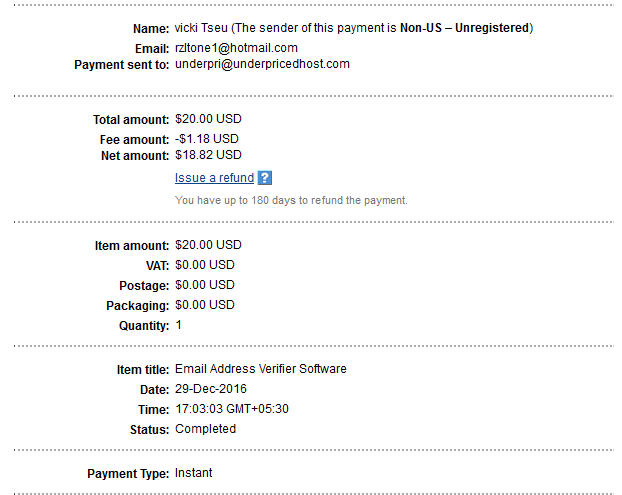Click the date 29-Dec-2016
Screen dimensions: 622x495
point(210,389)
